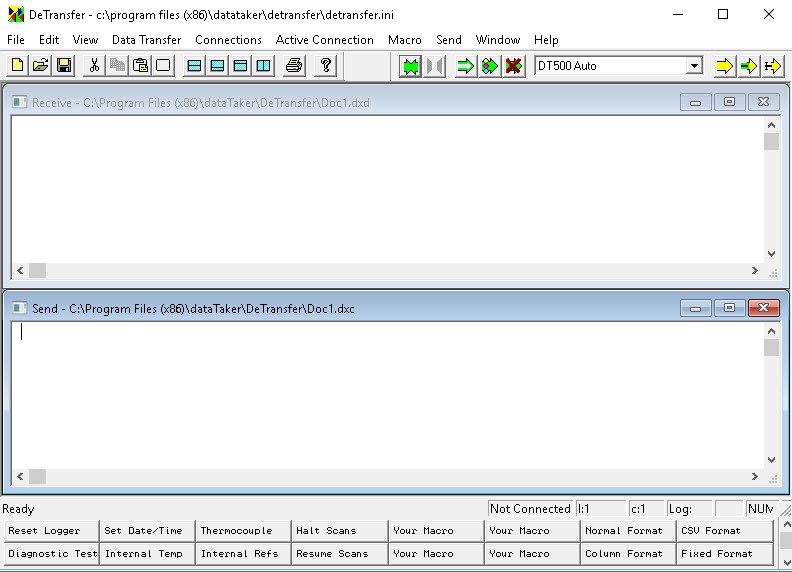Expand the DT500 Auto connection dropdown
Image resolution: width=792 pixels, height=572 pixels.
[x=695, y=66]
